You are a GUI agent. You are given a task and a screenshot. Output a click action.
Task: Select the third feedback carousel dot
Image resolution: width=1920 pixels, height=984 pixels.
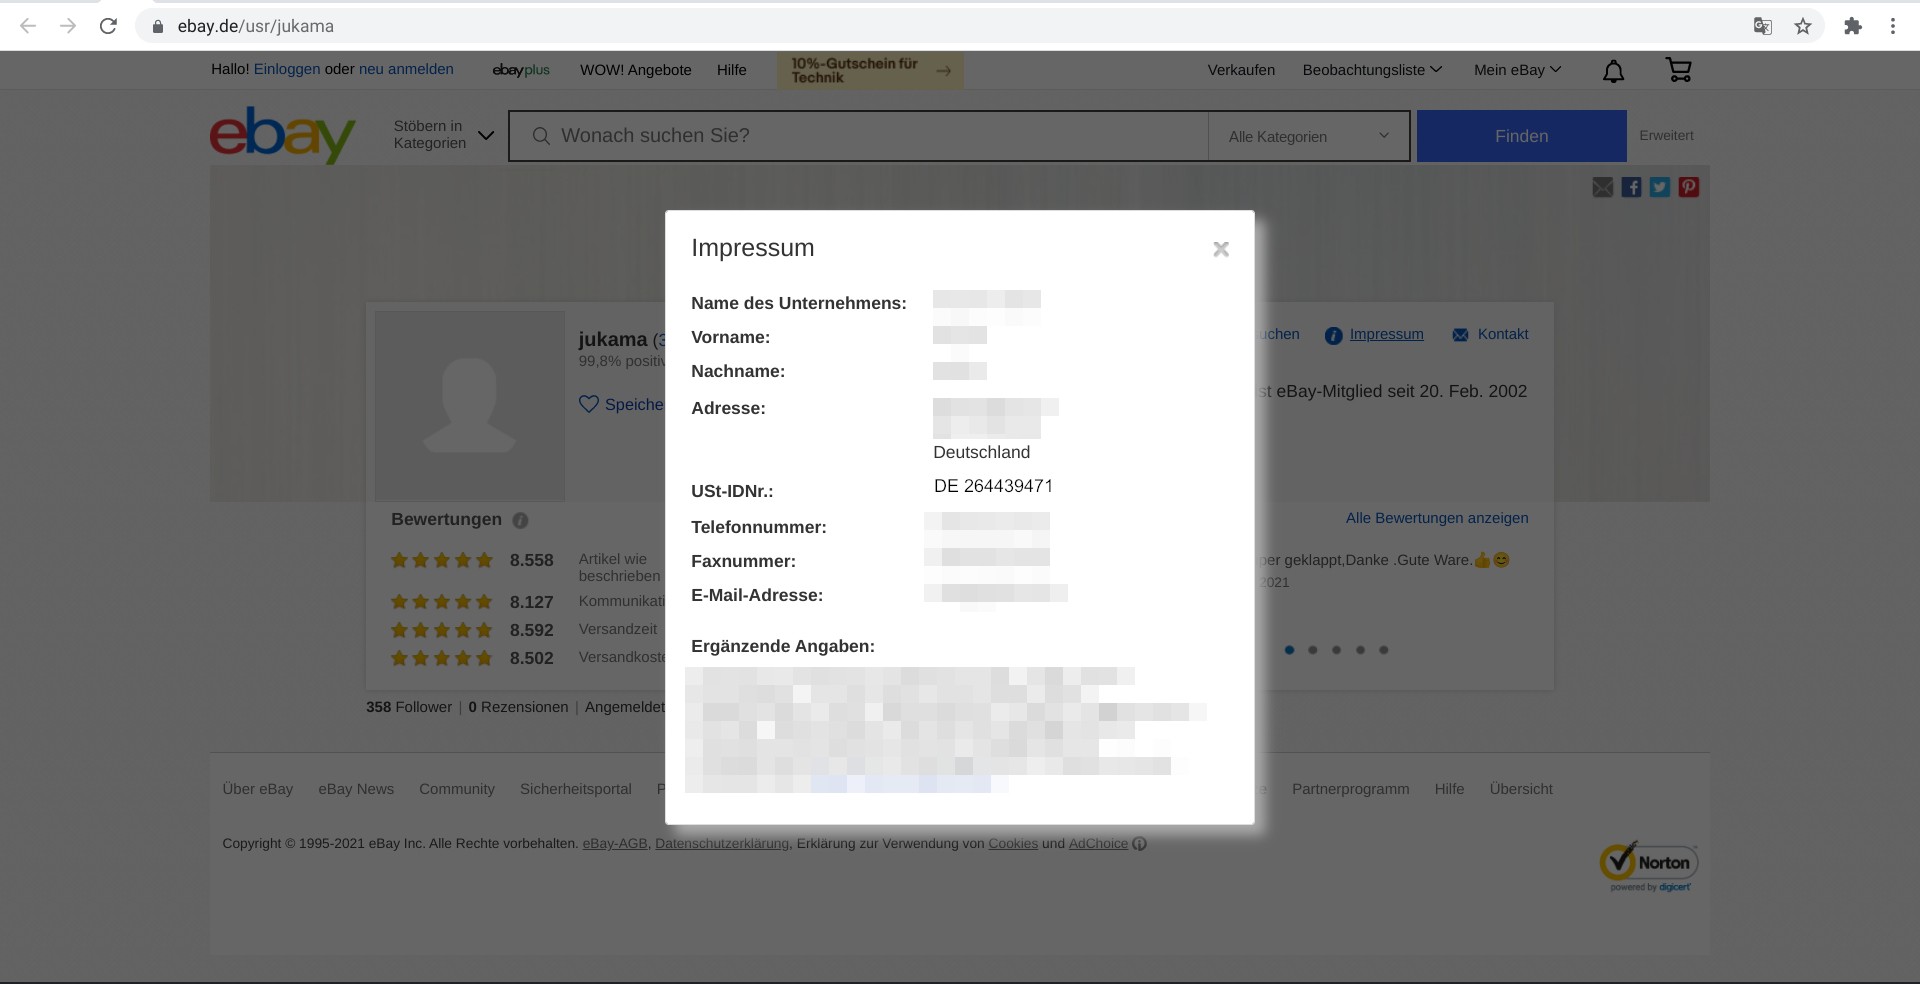point(1336,650)
